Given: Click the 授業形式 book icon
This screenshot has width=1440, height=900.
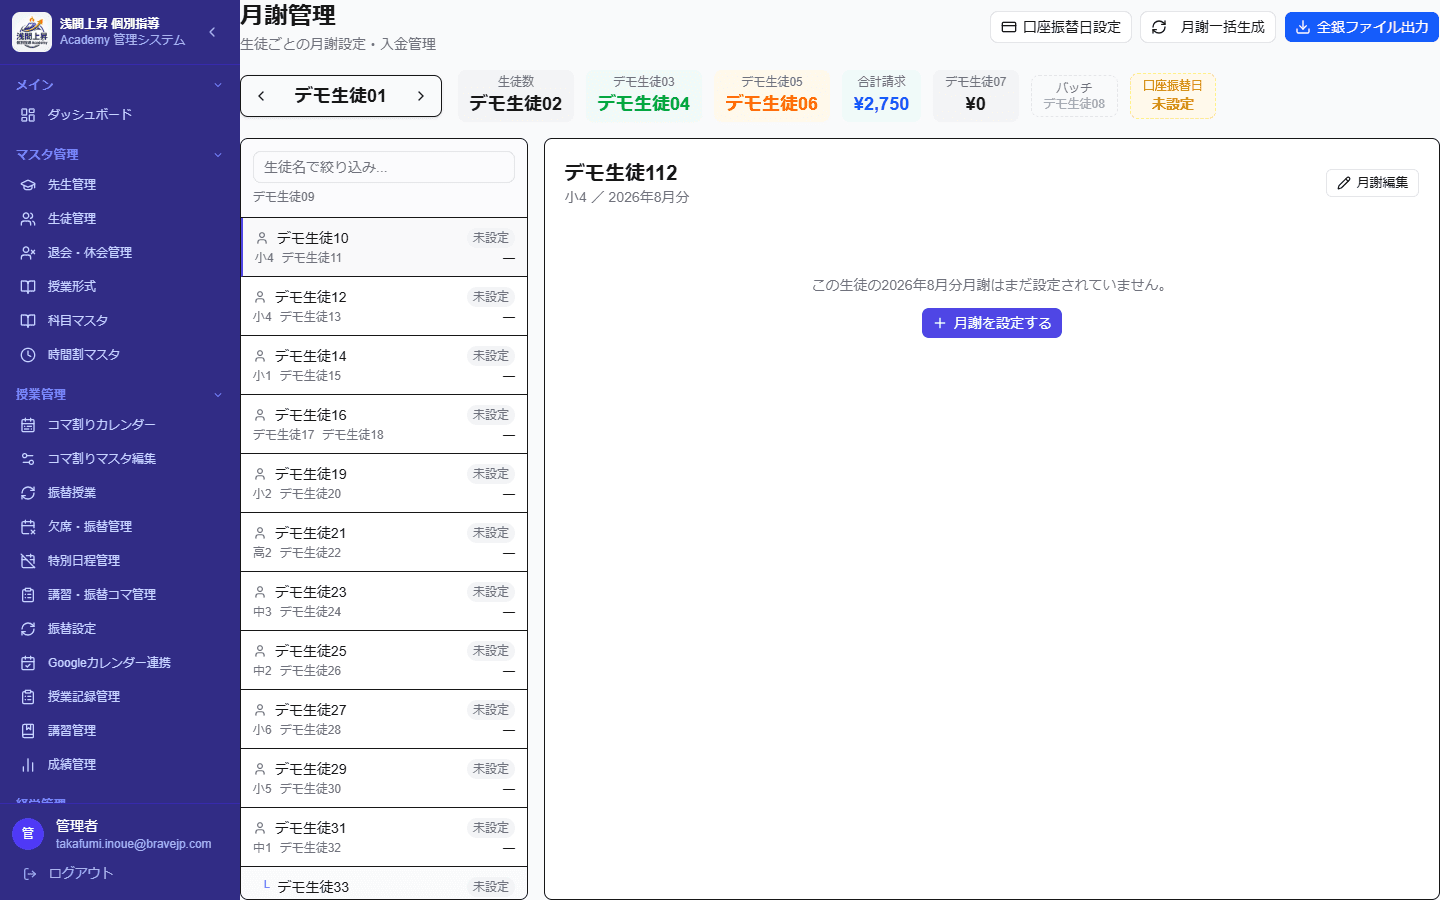Looking at the screenshot, I should point(28,287).
